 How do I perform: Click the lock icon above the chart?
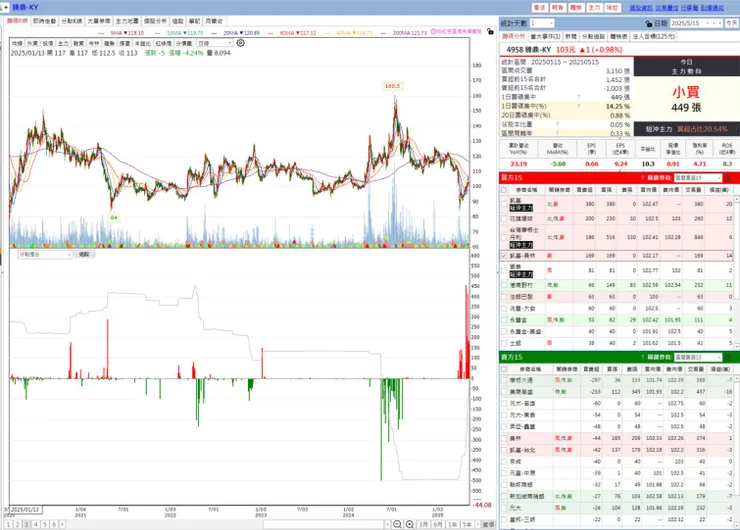coord(490,32)
